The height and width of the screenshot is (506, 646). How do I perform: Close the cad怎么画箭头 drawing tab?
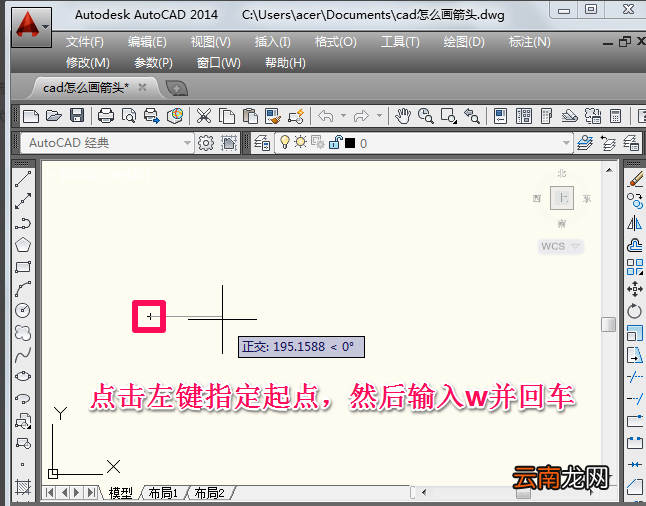(142, 87)
